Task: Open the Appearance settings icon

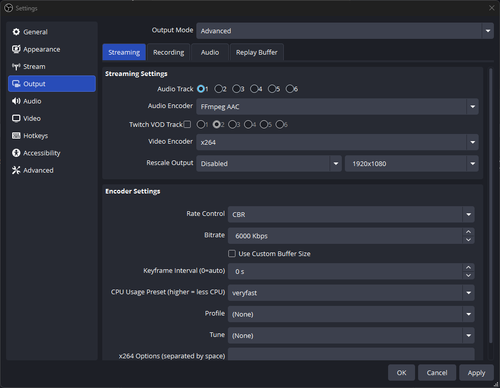Action: [16, 49]
